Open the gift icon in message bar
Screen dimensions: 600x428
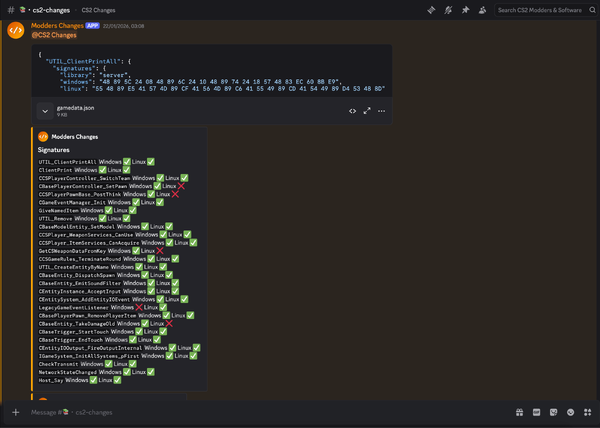click(x=519, y=412)
